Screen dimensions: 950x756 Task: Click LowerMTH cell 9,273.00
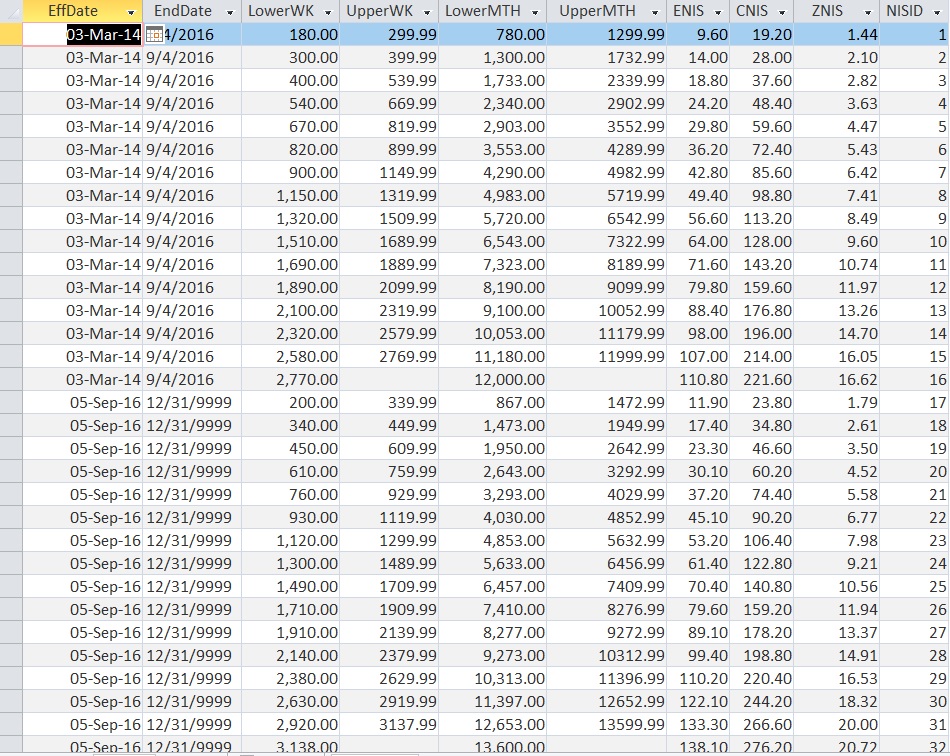tap(493, 656)
